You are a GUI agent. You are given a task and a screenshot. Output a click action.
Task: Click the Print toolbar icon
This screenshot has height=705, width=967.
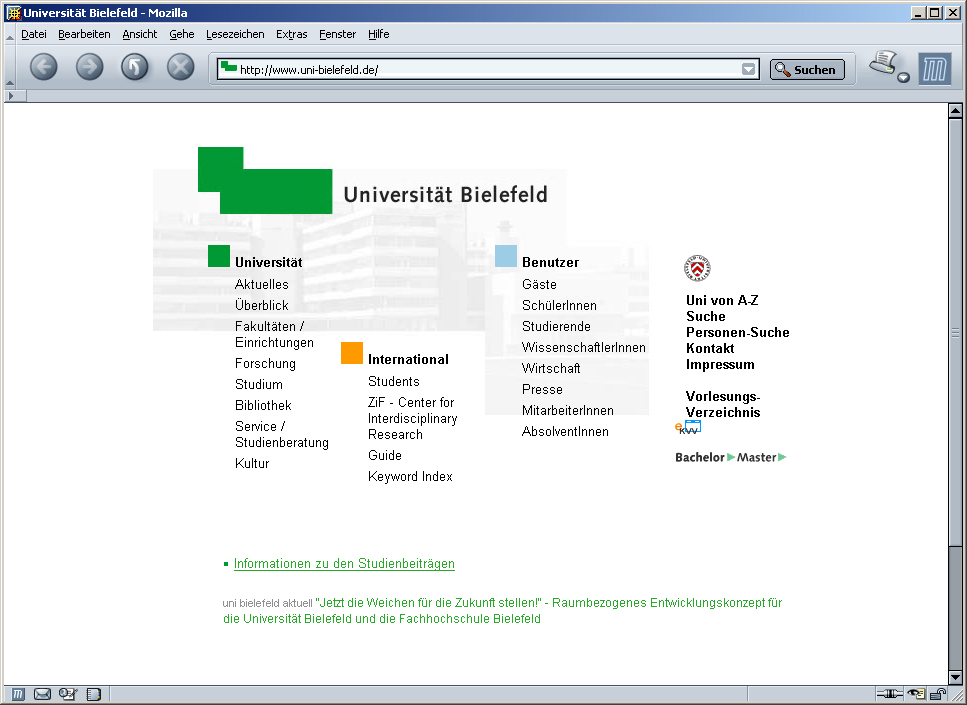(884, 65)
